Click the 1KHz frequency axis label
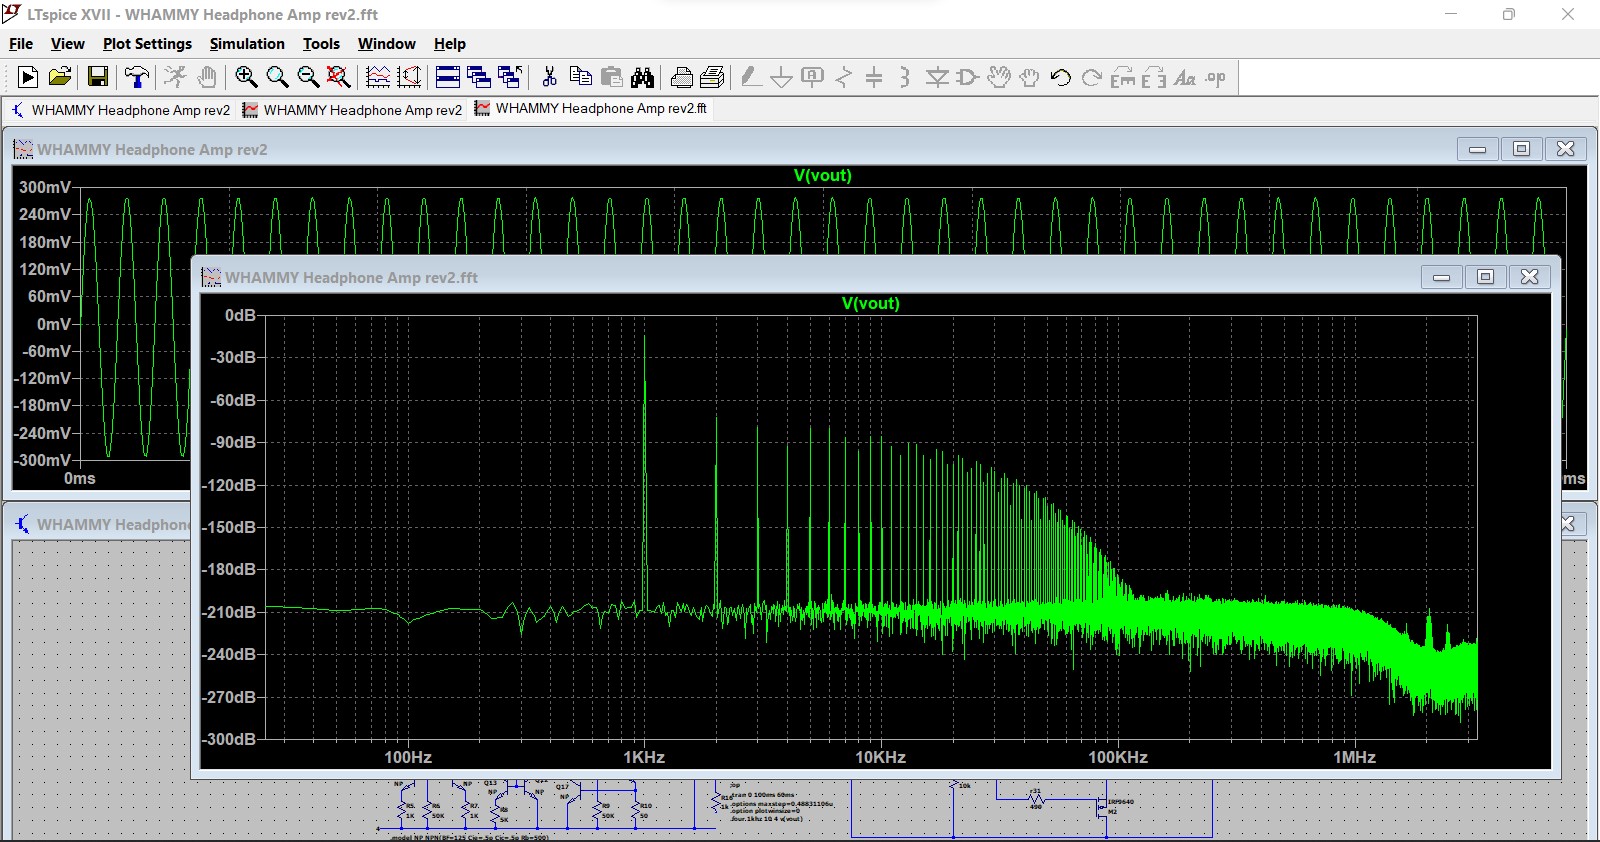Screen dimensions: 1600x842 644,757
